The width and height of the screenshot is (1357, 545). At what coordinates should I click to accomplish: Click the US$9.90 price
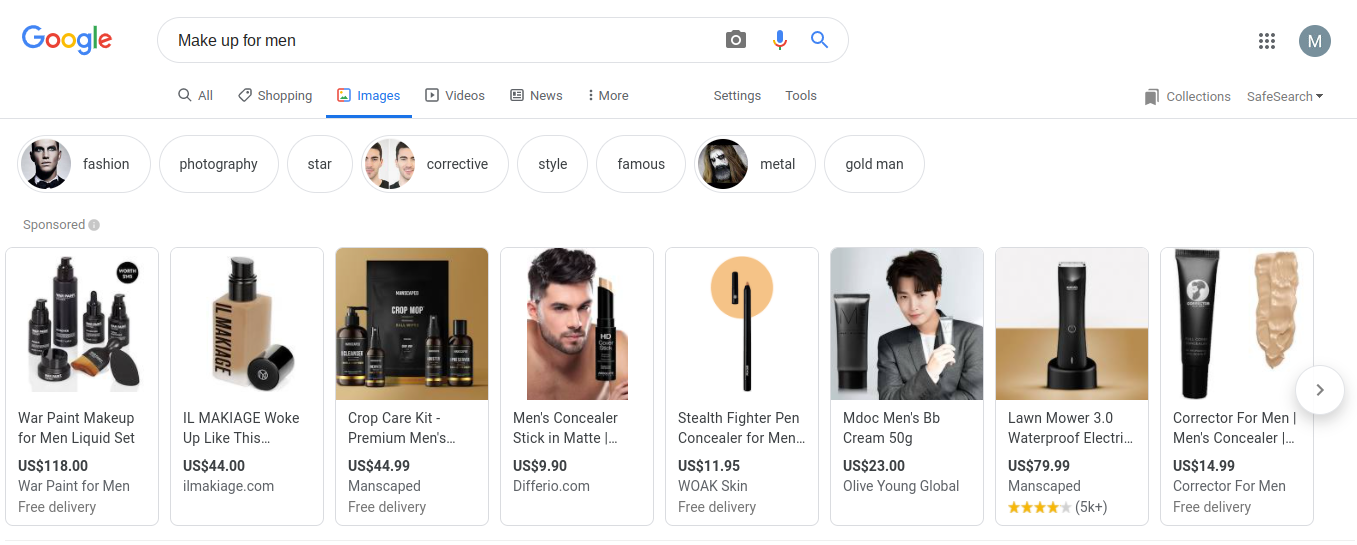point(540,466)
